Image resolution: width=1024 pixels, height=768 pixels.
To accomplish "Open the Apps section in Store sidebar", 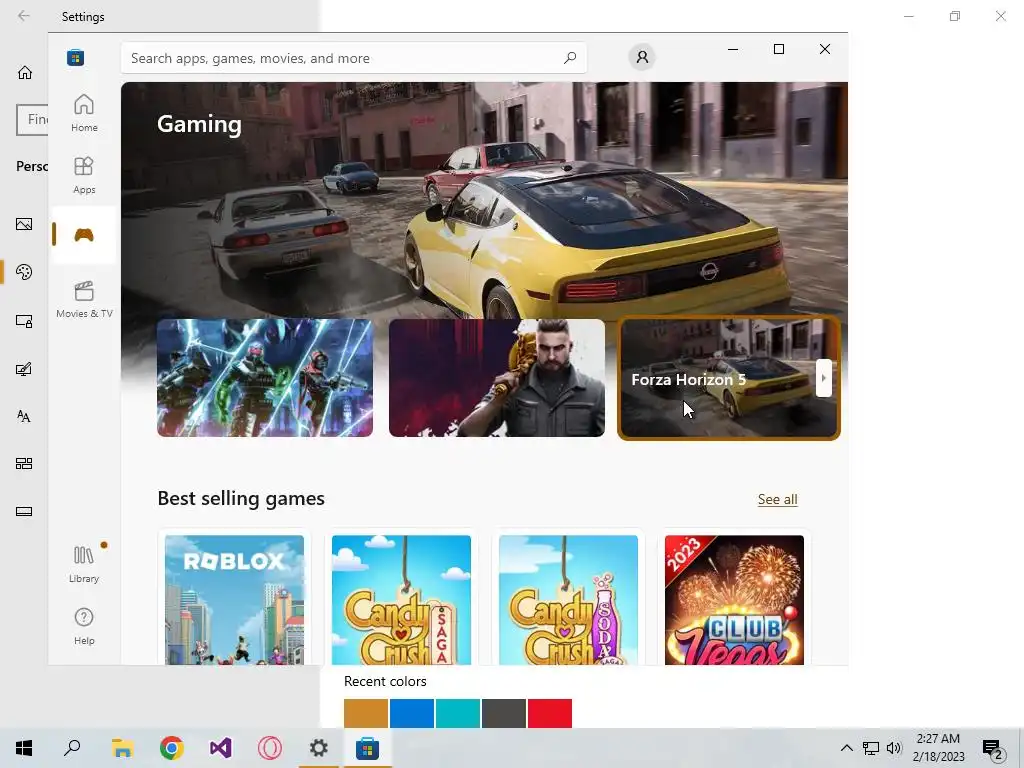I will click(84, 176).
